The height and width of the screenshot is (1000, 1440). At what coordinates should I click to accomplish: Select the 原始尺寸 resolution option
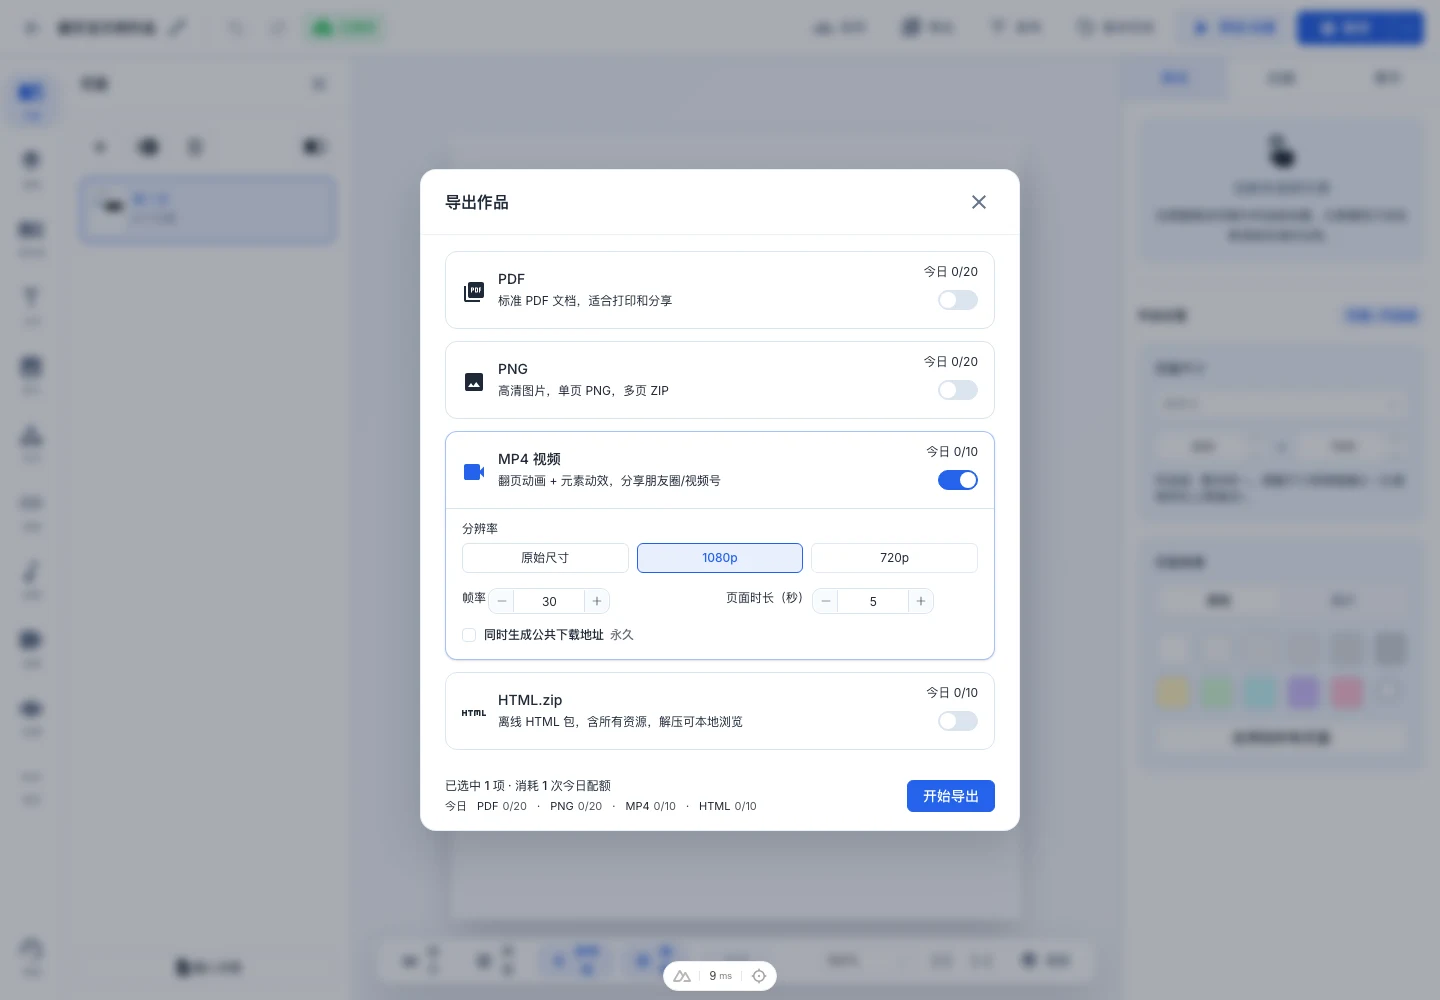(x=545, y=558)
